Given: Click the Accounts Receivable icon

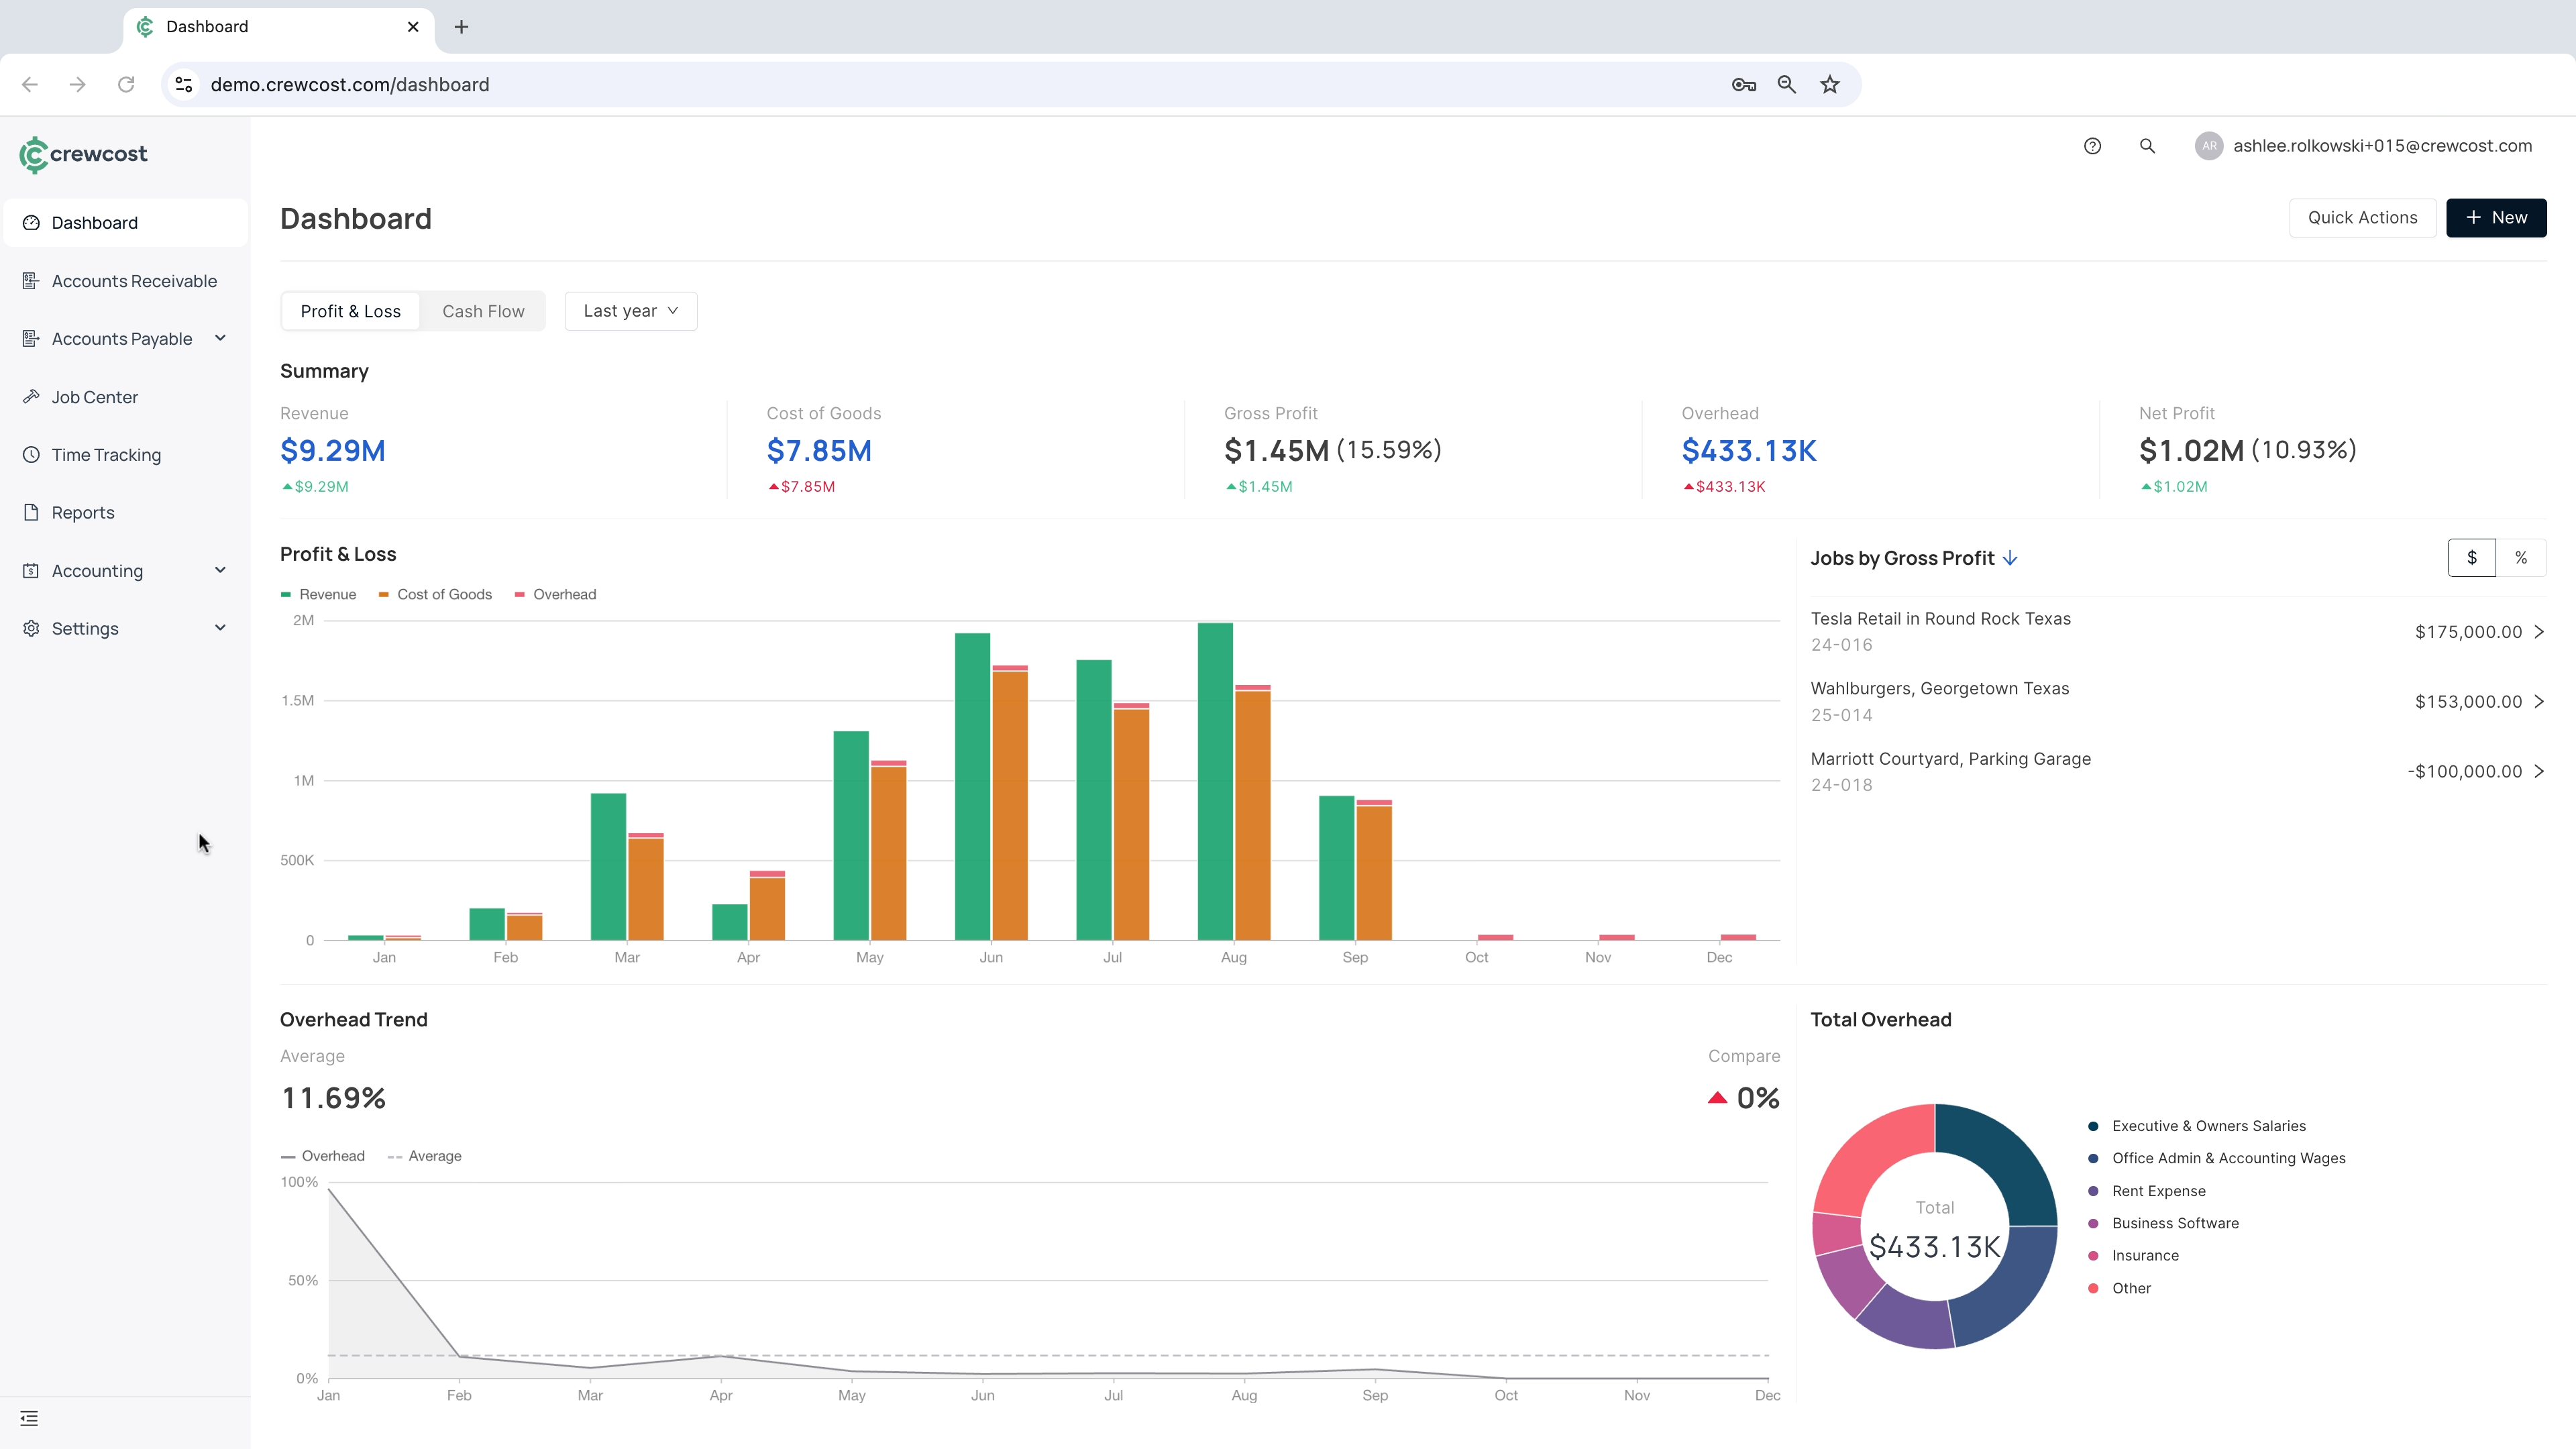Looking at the screenshot, I should 30,281.
